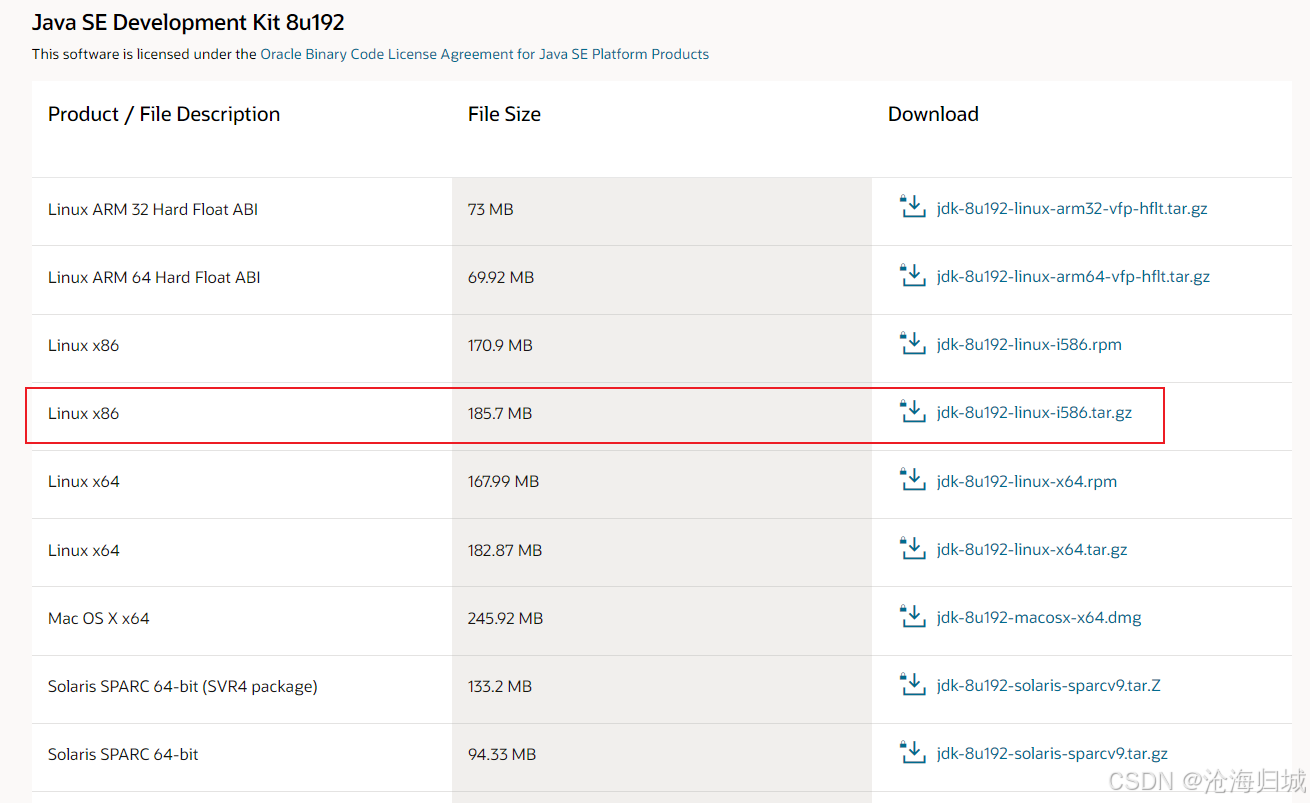1310x803 pixels.
Task: Click download icon for jdk-8u192-linux-arm64-vfp-hflt.tar.gz
Action: pos(913,275)
